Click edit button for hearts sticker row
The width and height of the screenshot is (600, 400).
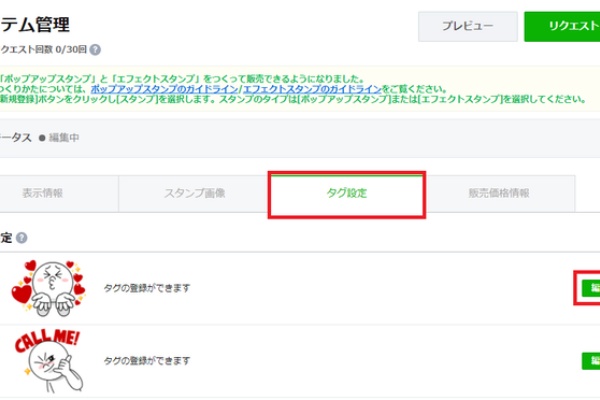(591, 288)
